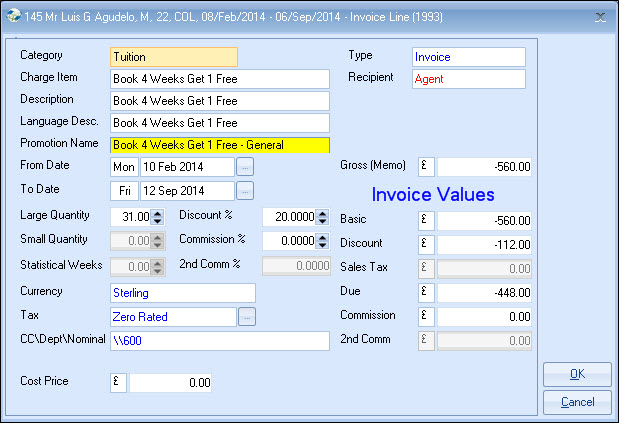
Task: Click the application icon in title bar
Action: click(12, 16)
